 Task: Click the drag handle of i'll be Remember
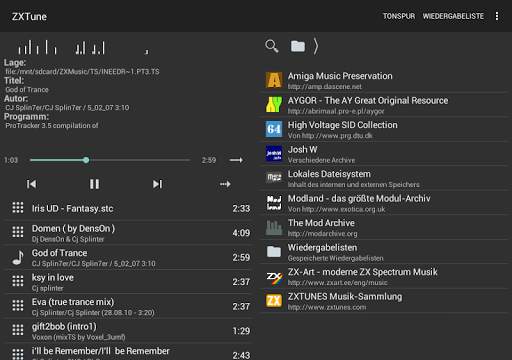18,354
